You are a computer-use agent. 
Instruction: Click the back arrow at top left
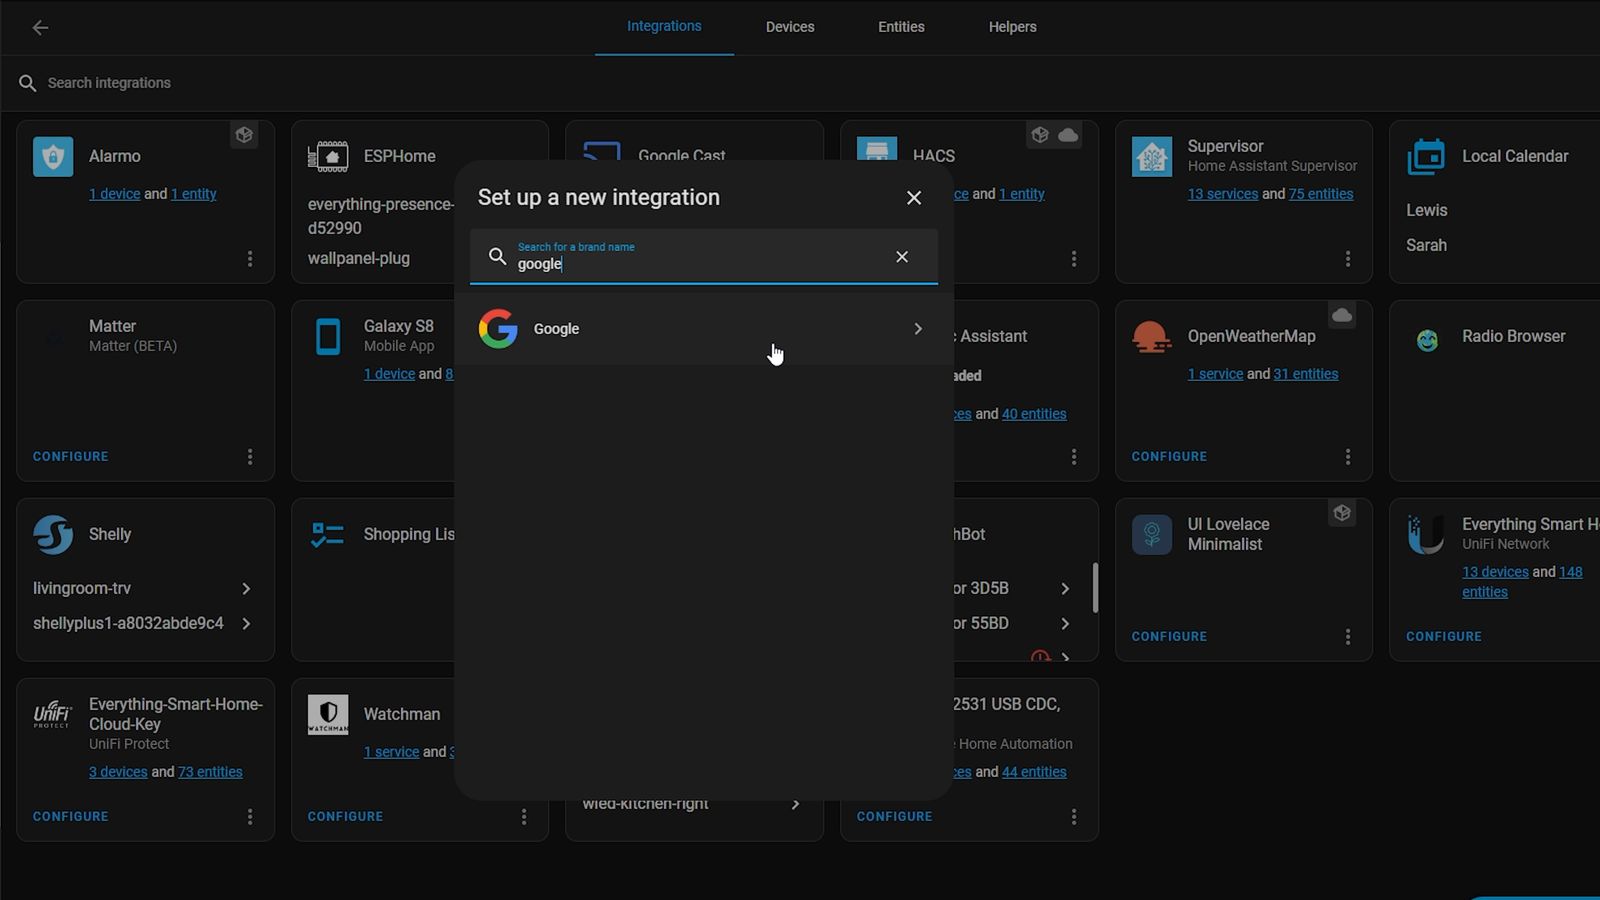[40, 27]
